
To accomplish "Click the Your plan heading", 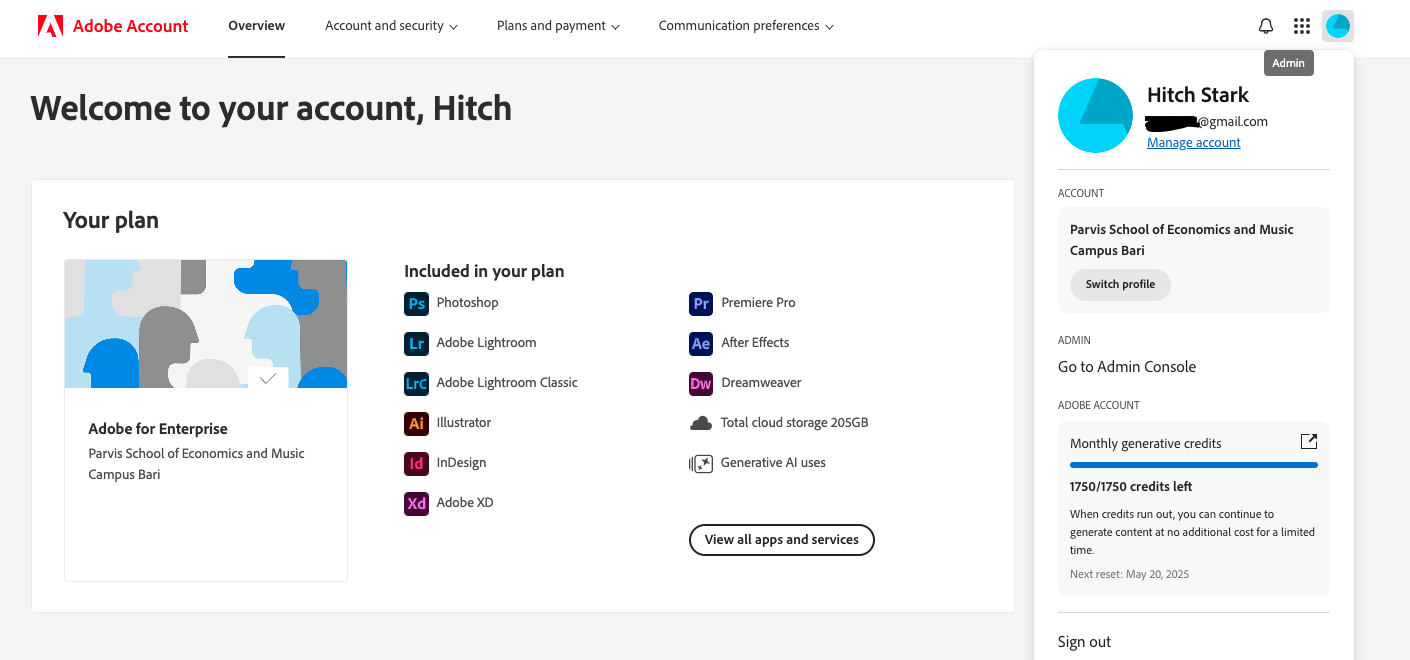I will 111,221.
